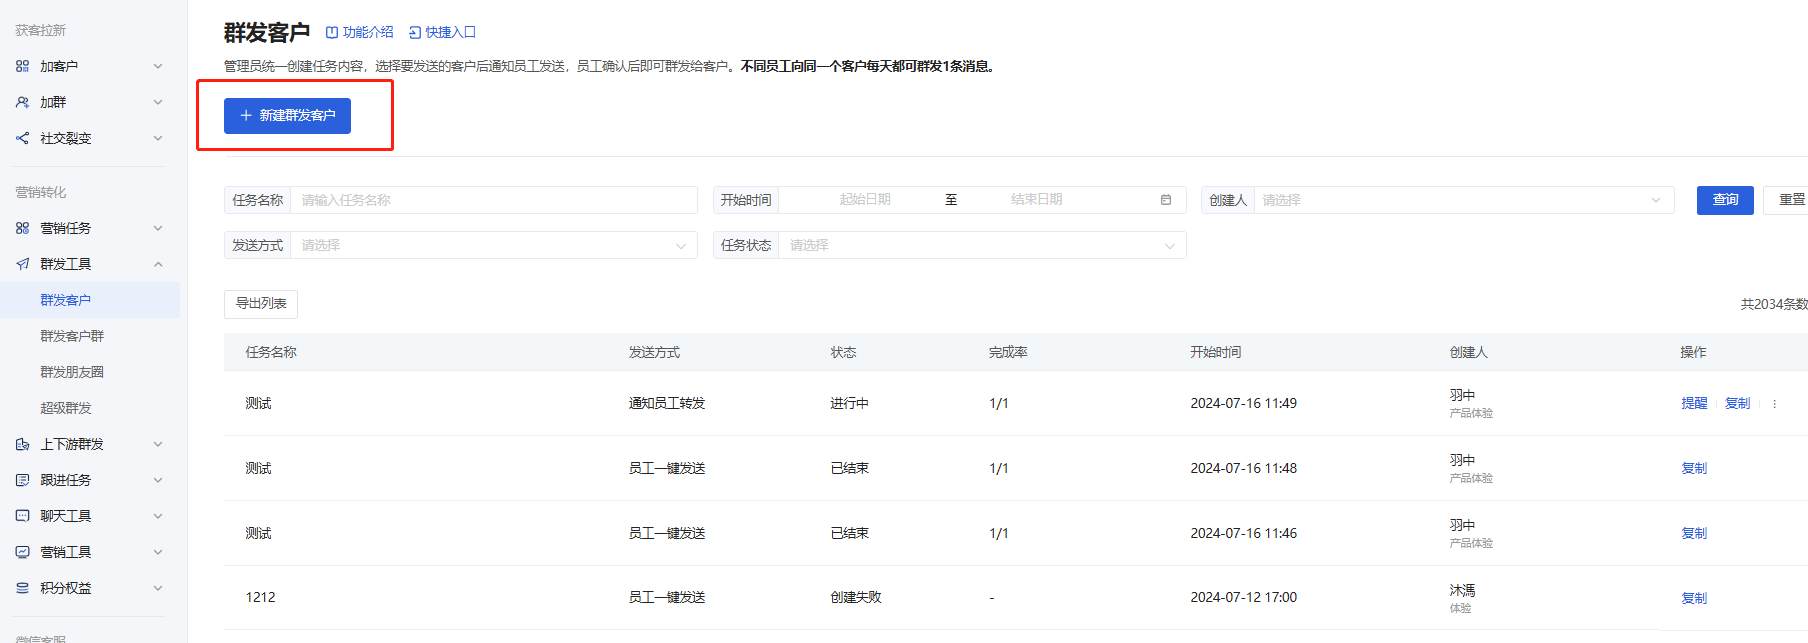Click task name 1212 in table

coord(260,598)
